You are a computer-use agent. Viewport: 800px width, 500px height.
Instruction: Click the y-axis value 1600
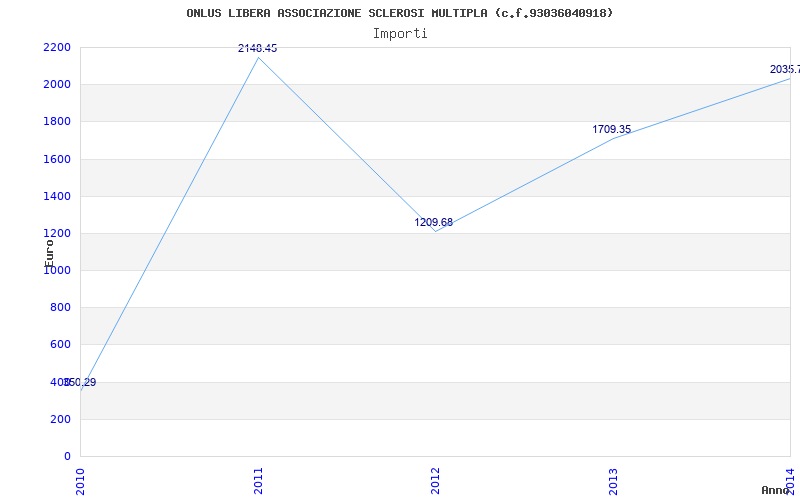57,159
